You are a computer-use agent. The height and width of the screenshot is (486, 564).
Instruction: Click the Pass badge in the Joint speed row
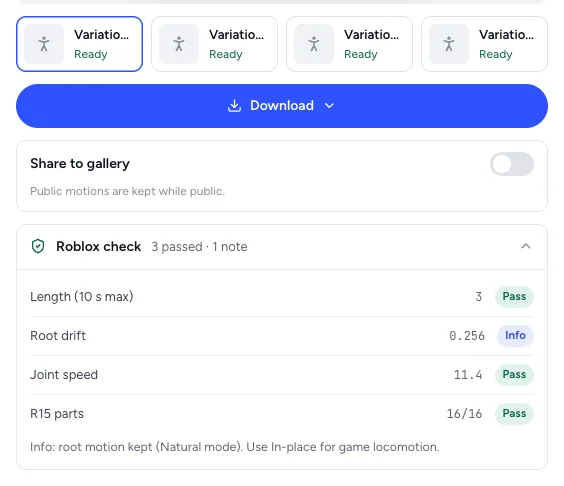[514, 374]
